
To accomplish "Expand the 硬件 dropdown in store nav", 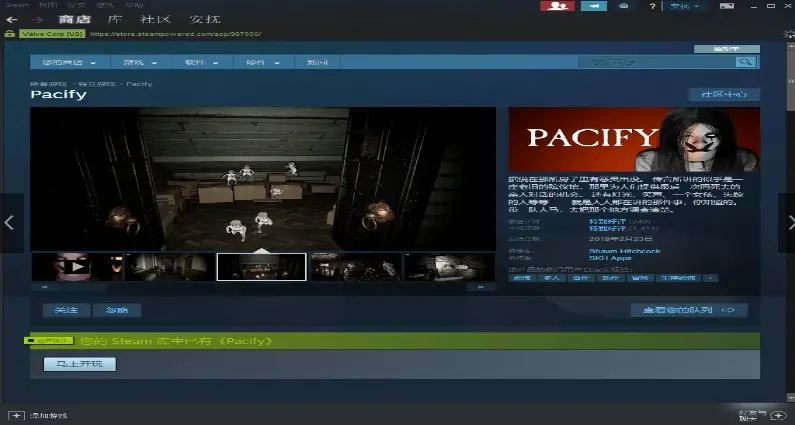I will 263,62.
